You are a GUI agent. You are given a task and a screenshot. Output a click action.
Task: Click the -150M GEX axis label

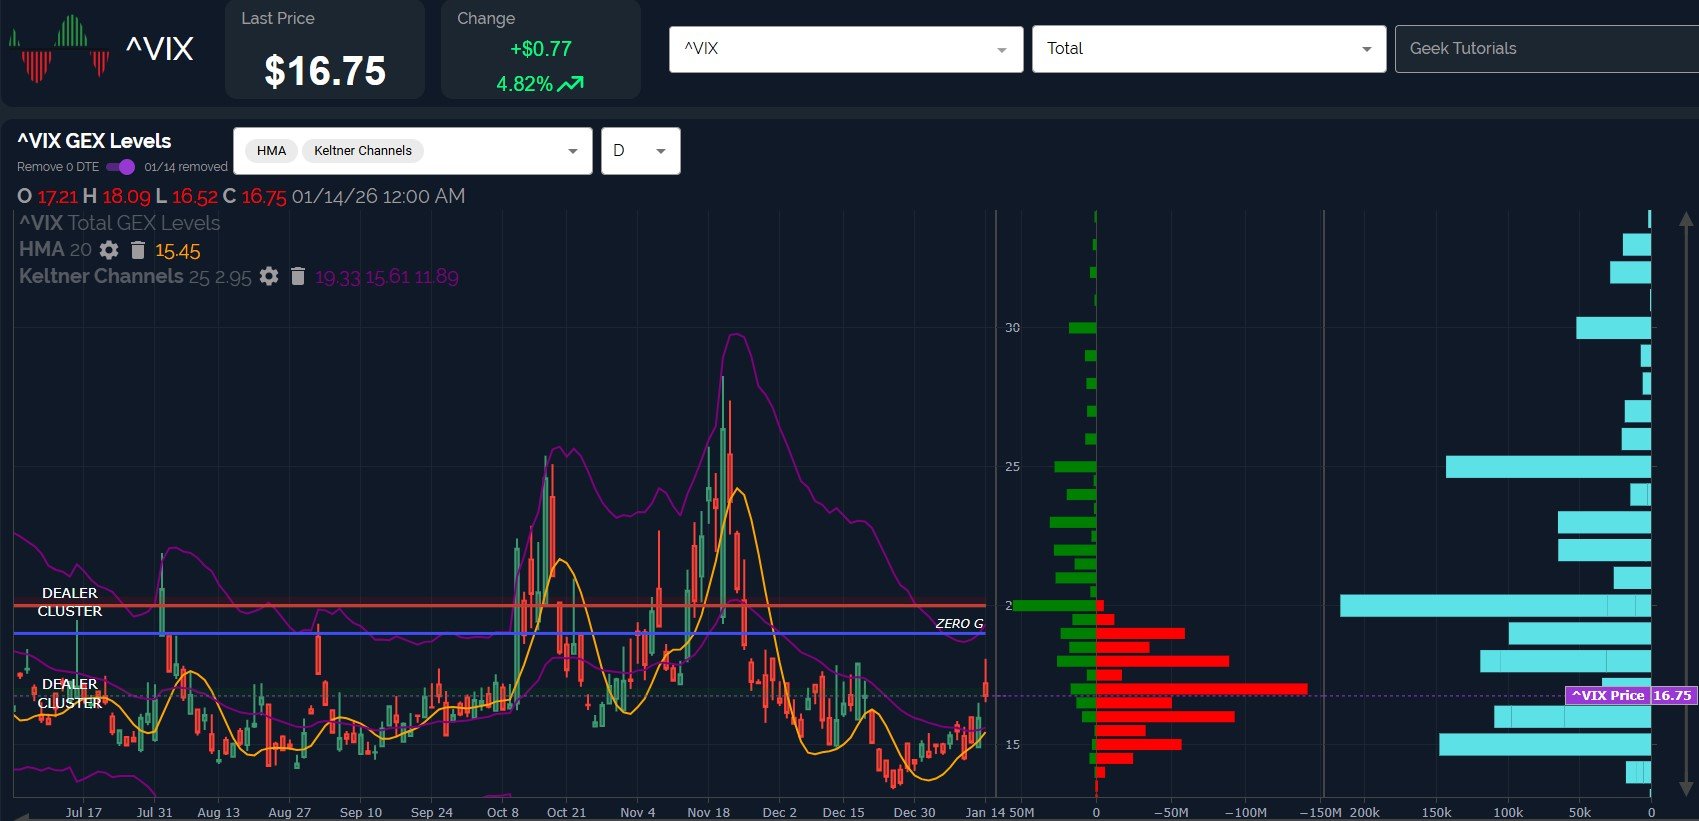pos(1320,813)
